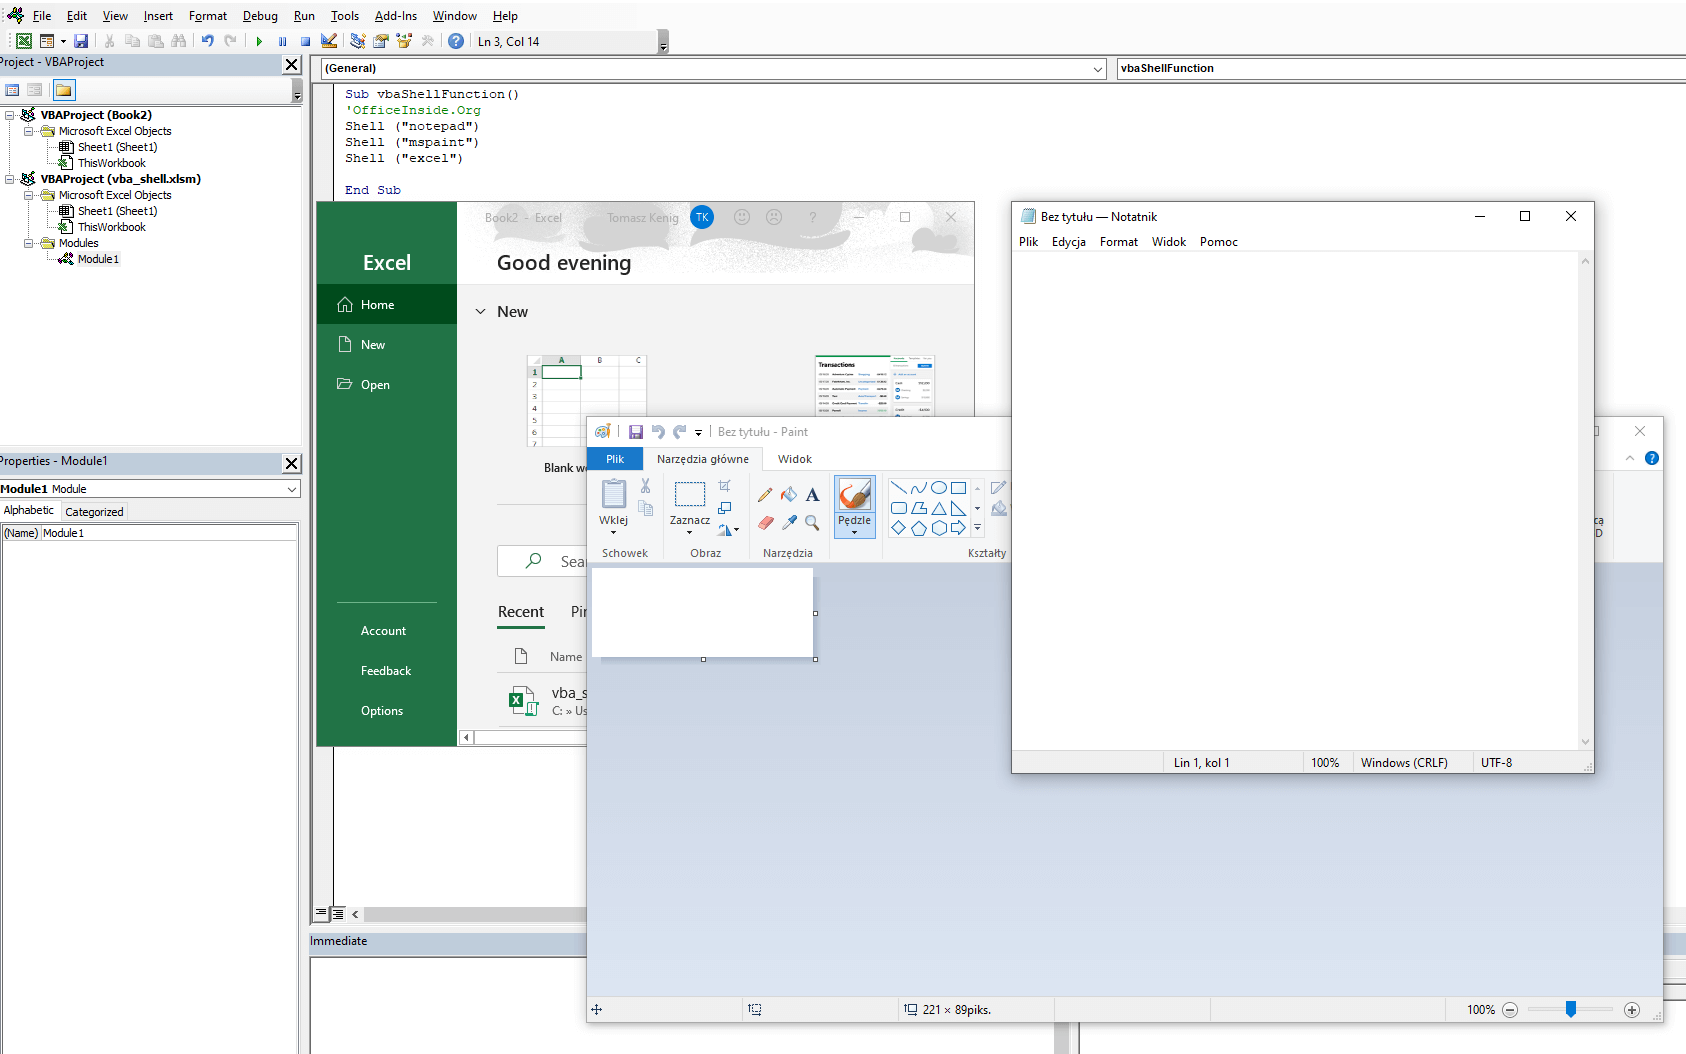Choose the Text tool in Paint's Narzędzia group
Image resolution: width=1686 pixels, height=1054 pixels.
[x=812, y=494]
